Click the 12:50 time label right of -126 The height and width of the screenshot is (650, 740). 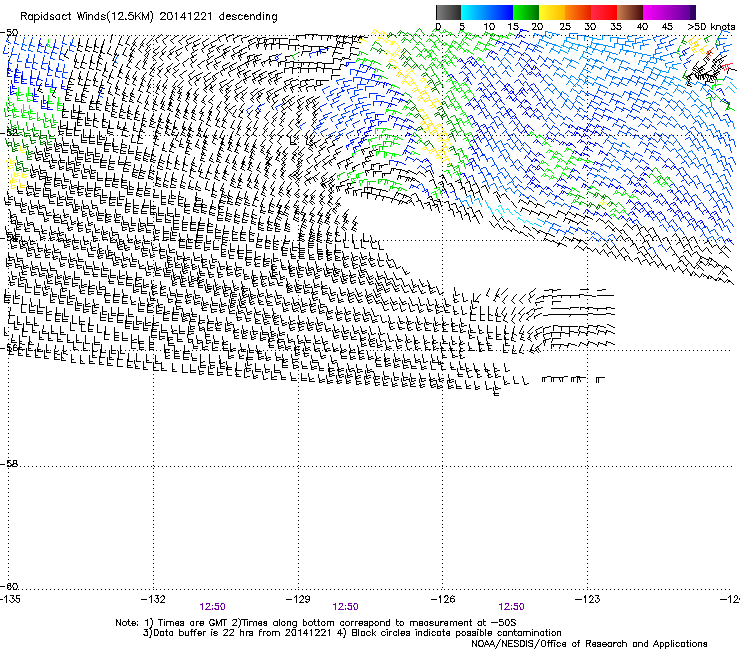[512, 607]
